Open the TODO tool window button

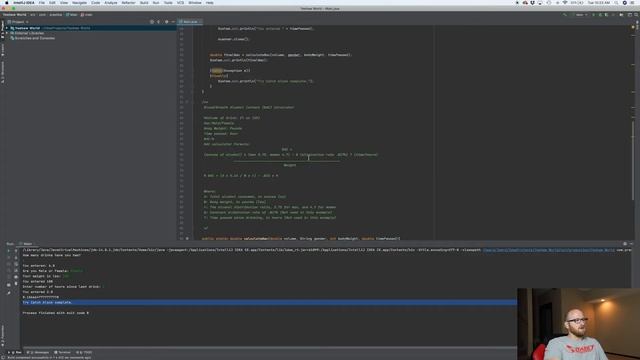click(x=84, y=352)
